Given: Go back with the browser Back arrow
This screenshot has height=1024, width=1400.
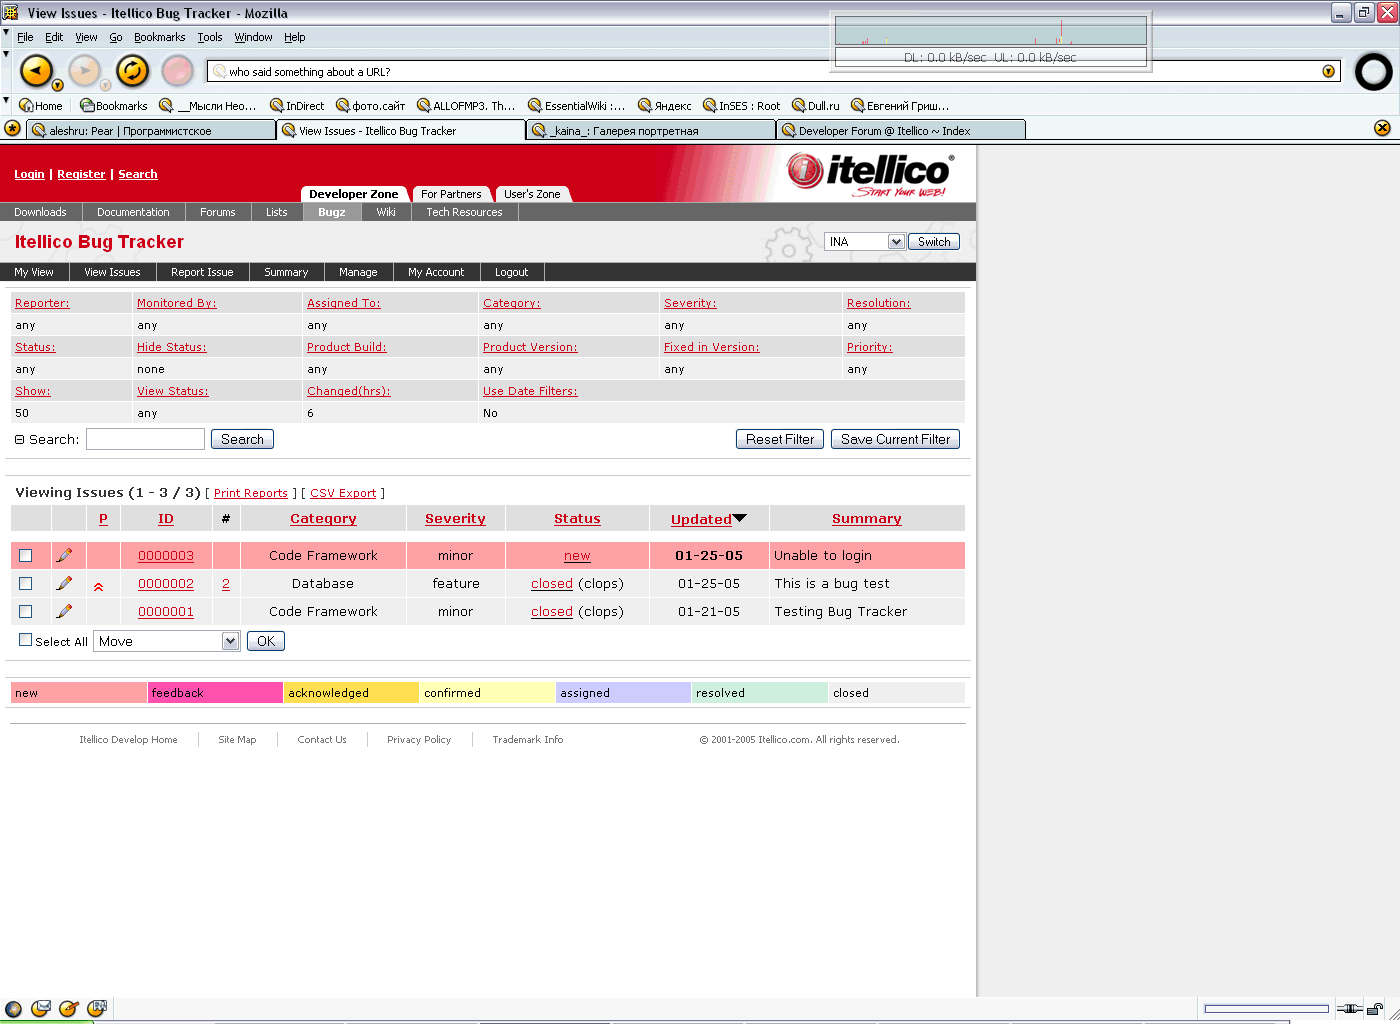Looking at the screenshot, I should tap(35, 71).
